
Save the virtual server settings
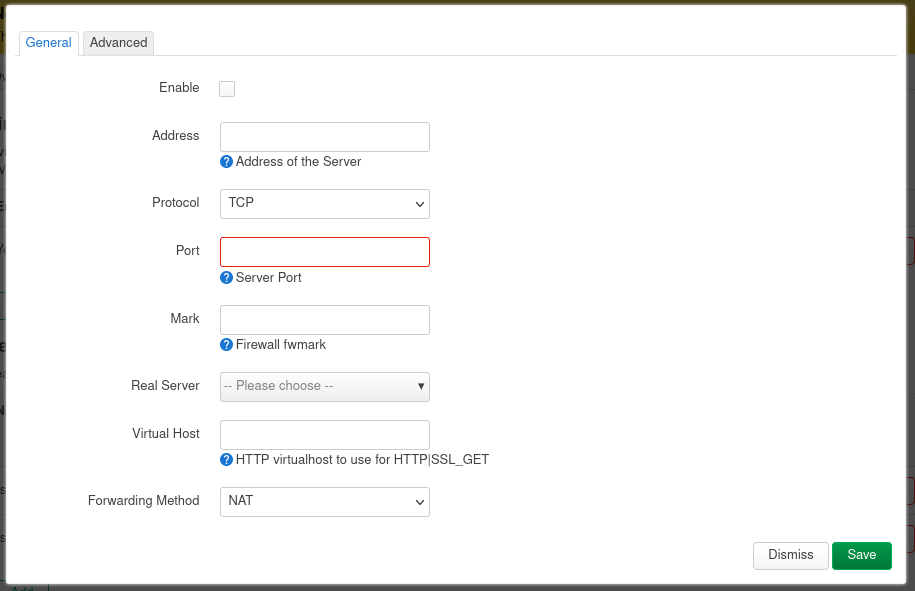click(861, 555)
